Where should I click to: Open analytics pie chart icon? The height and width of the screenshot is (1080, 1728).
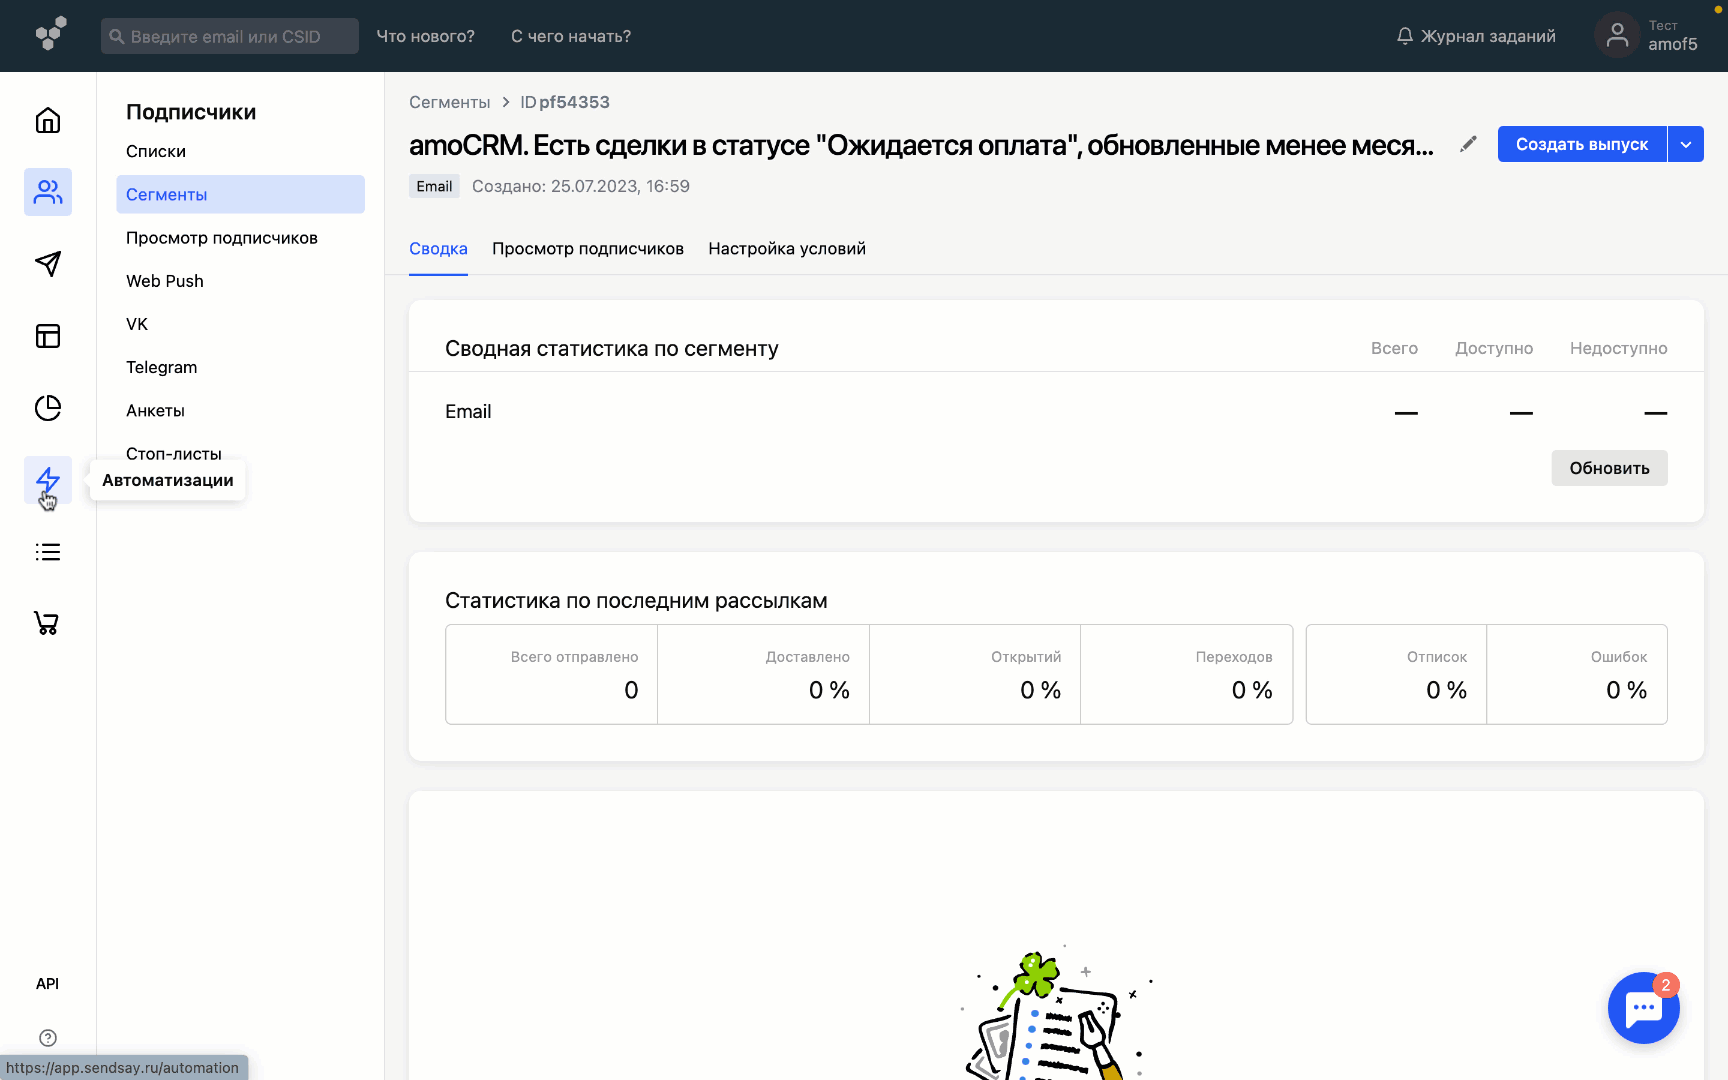click(48, 408)
